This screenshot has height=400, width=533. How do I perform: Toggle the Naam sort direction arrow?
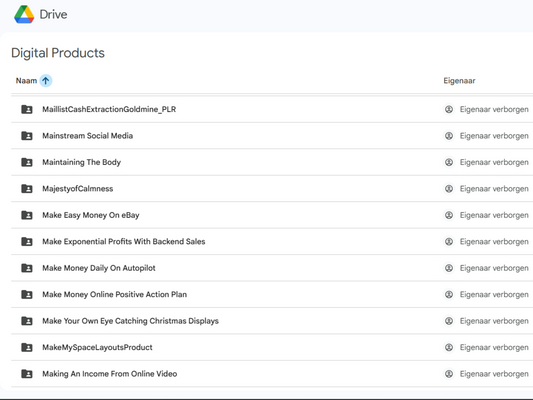[46, 81]
